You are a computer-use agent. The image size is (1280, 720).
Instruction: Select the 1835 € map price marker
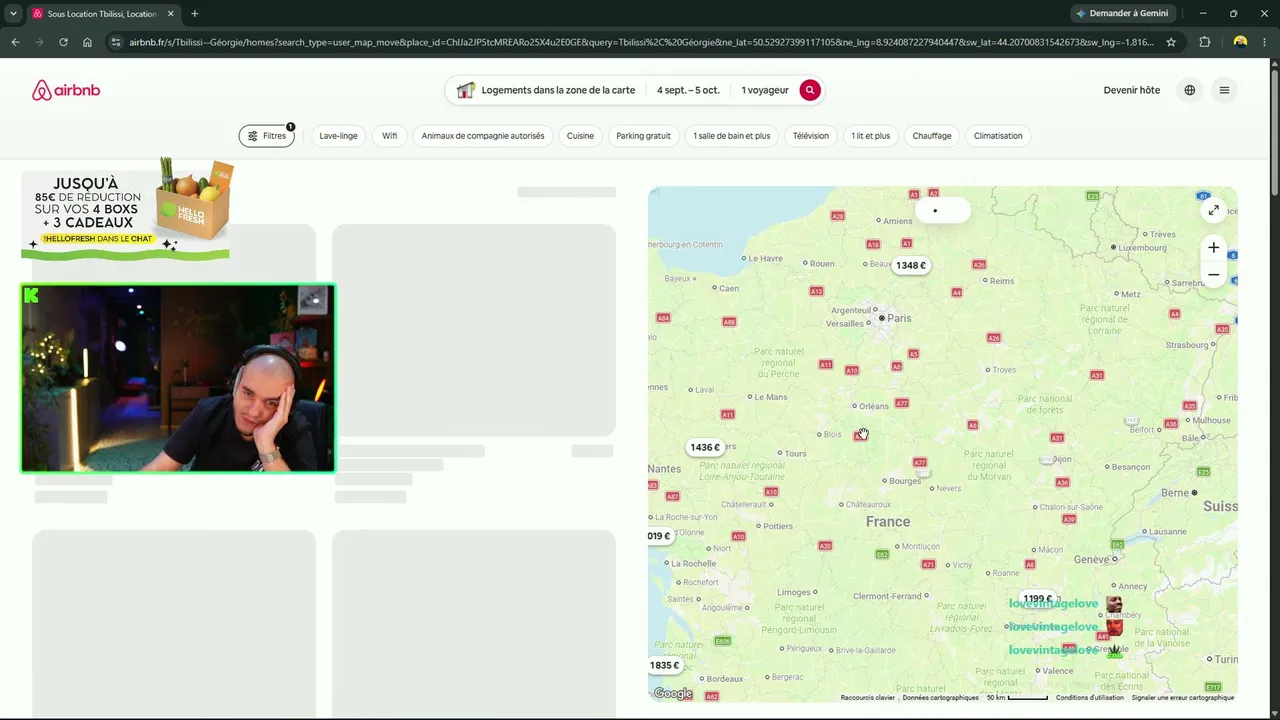click(664, 665)
